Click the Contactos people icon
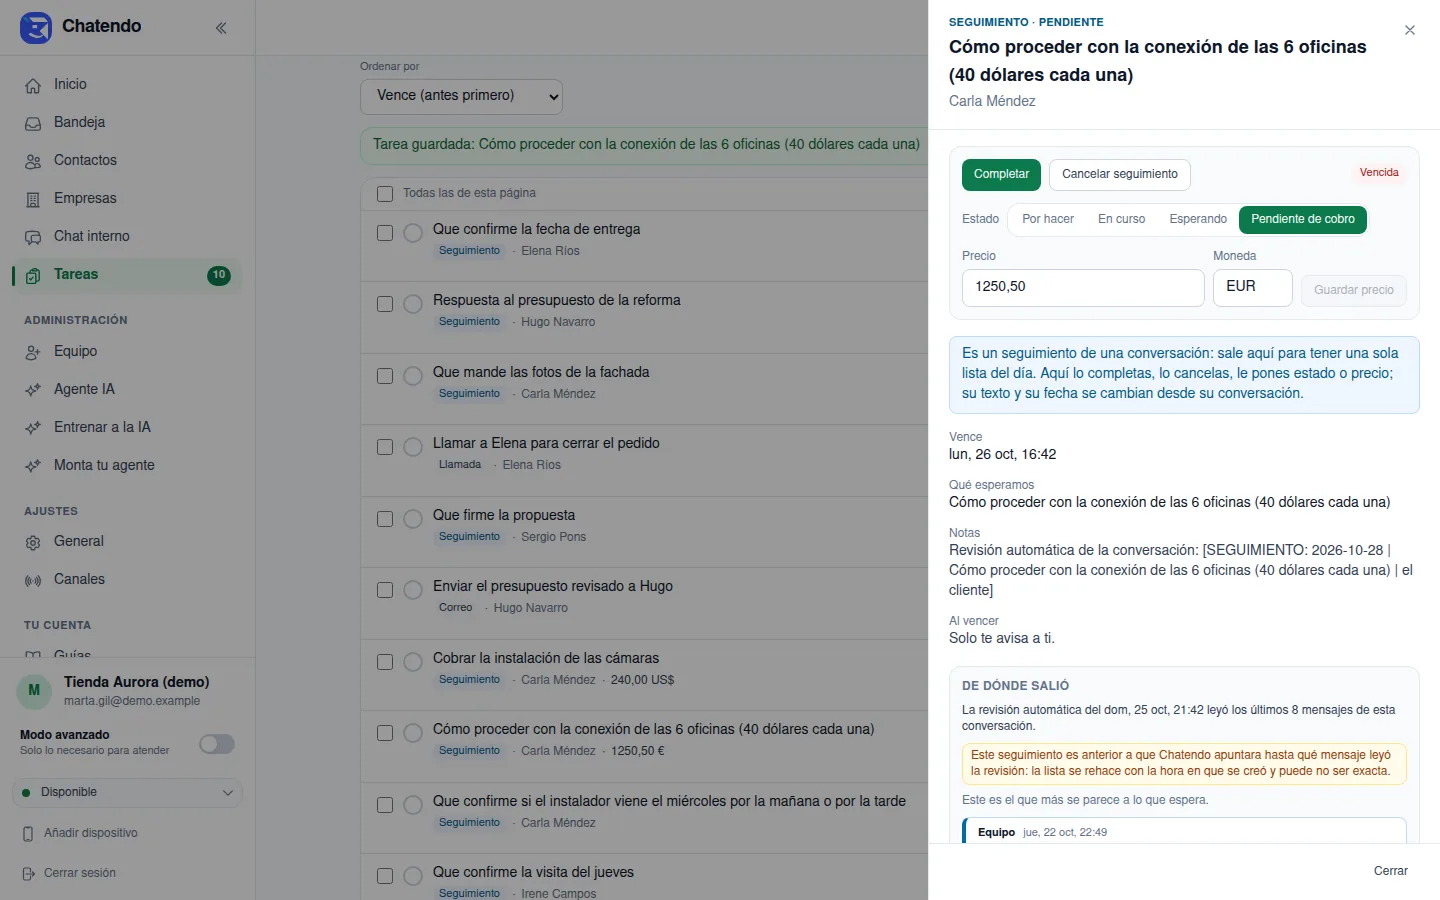 (33, 161)
